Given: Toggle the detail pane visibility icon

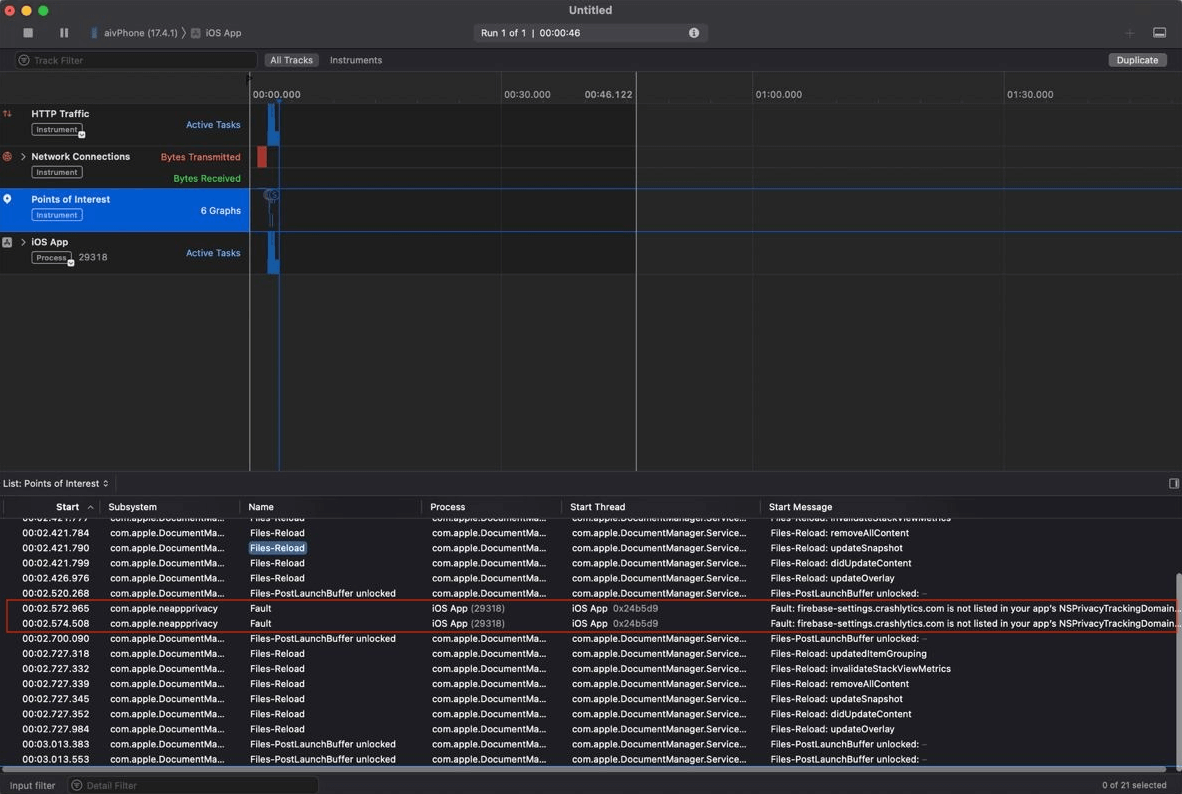Looking at the screenshot, I should pos(1159,32).
